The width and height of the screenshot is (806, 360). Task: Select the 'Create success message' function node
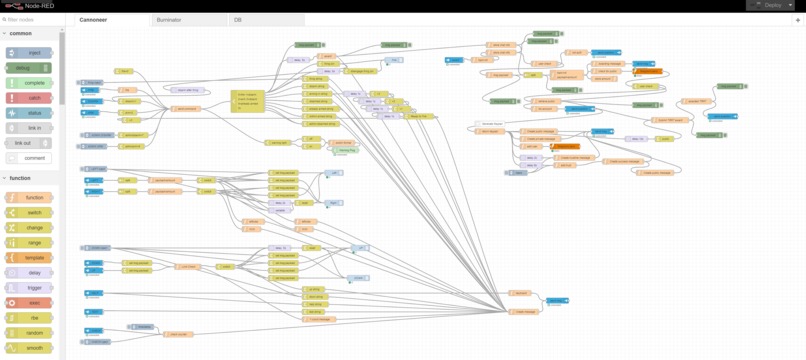pos(623,161)
